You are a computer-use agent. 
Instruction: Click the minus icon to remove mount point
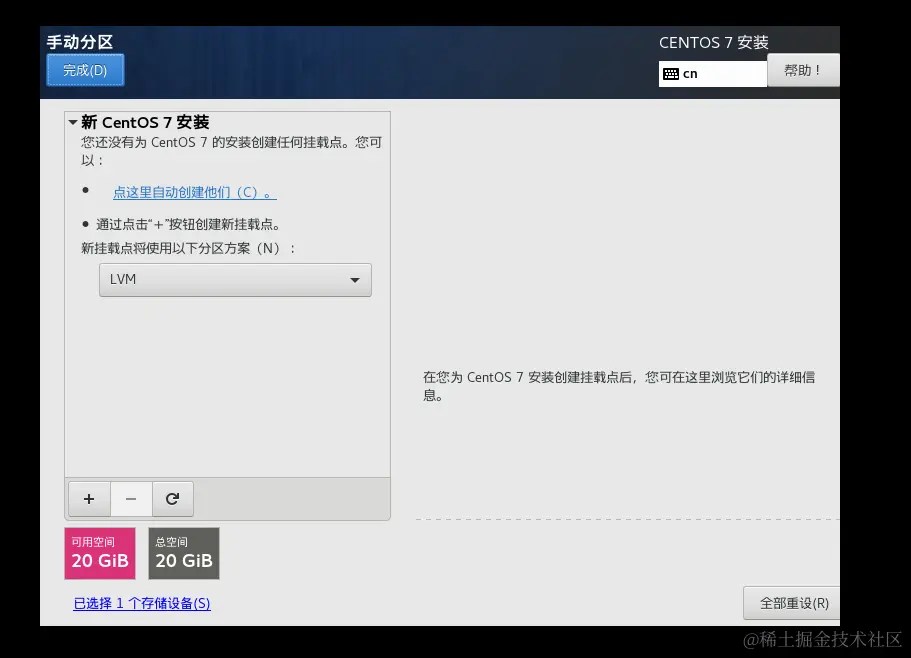(131, 499)
